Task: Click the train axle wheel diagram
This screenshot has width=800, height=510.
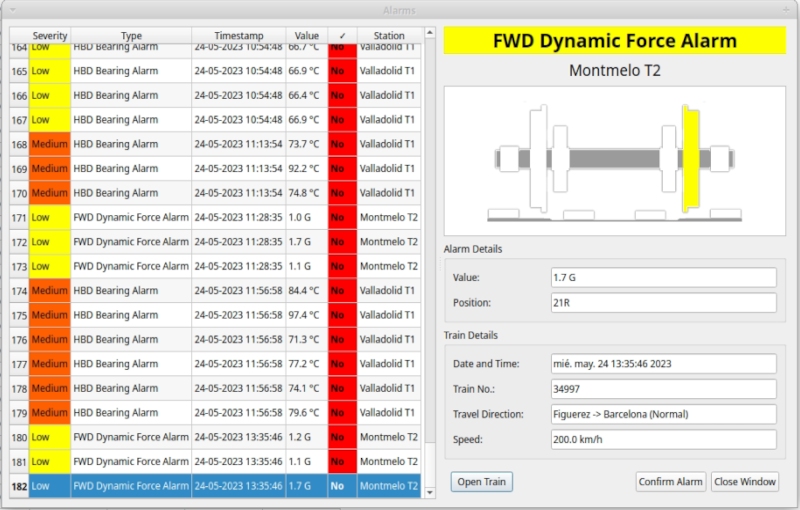Action: click(x=614, y=160)
